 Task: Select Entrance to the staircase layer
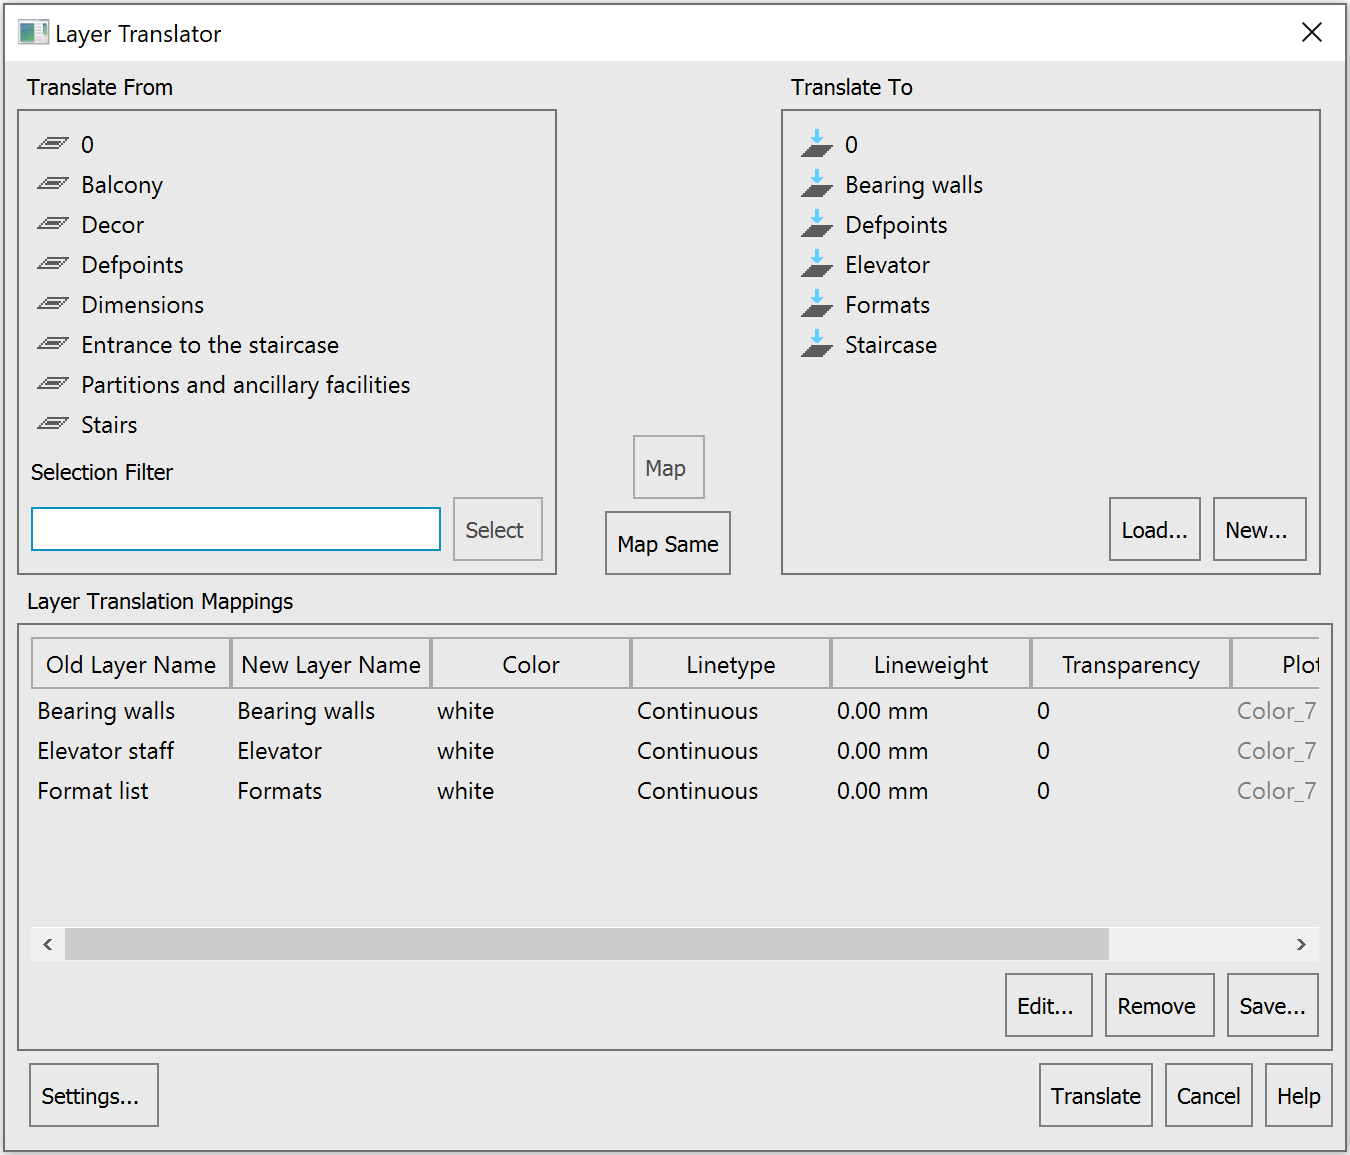coord(210,345)
